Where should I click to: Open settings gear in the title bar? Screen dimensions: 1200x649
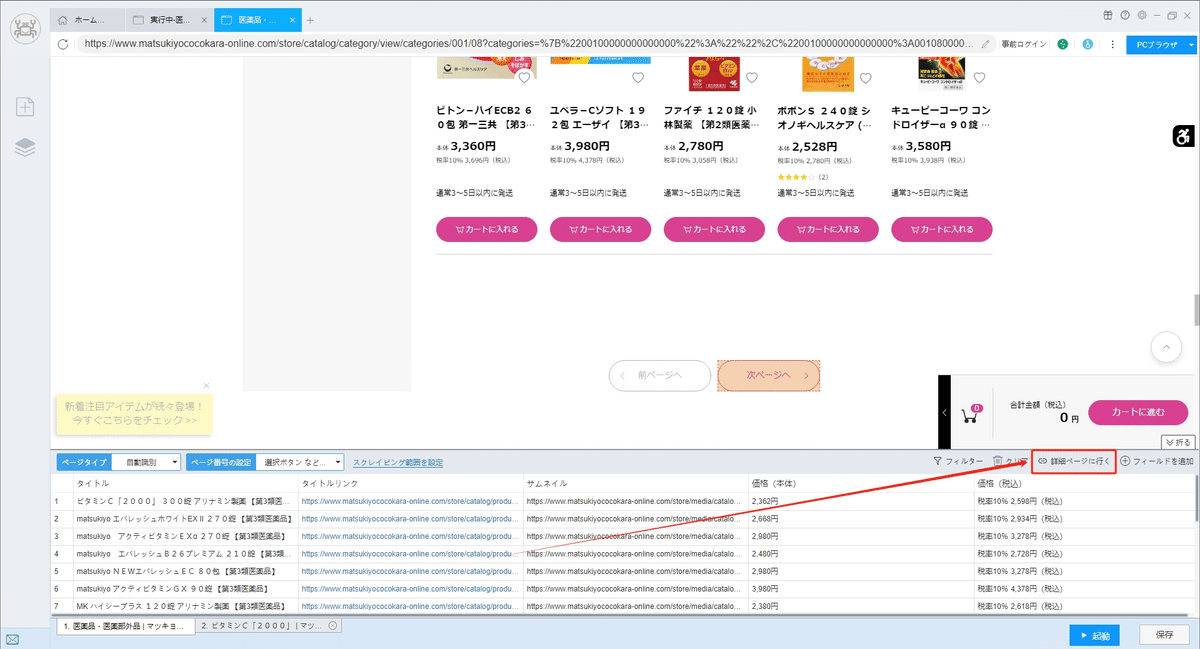point(1141,15)
